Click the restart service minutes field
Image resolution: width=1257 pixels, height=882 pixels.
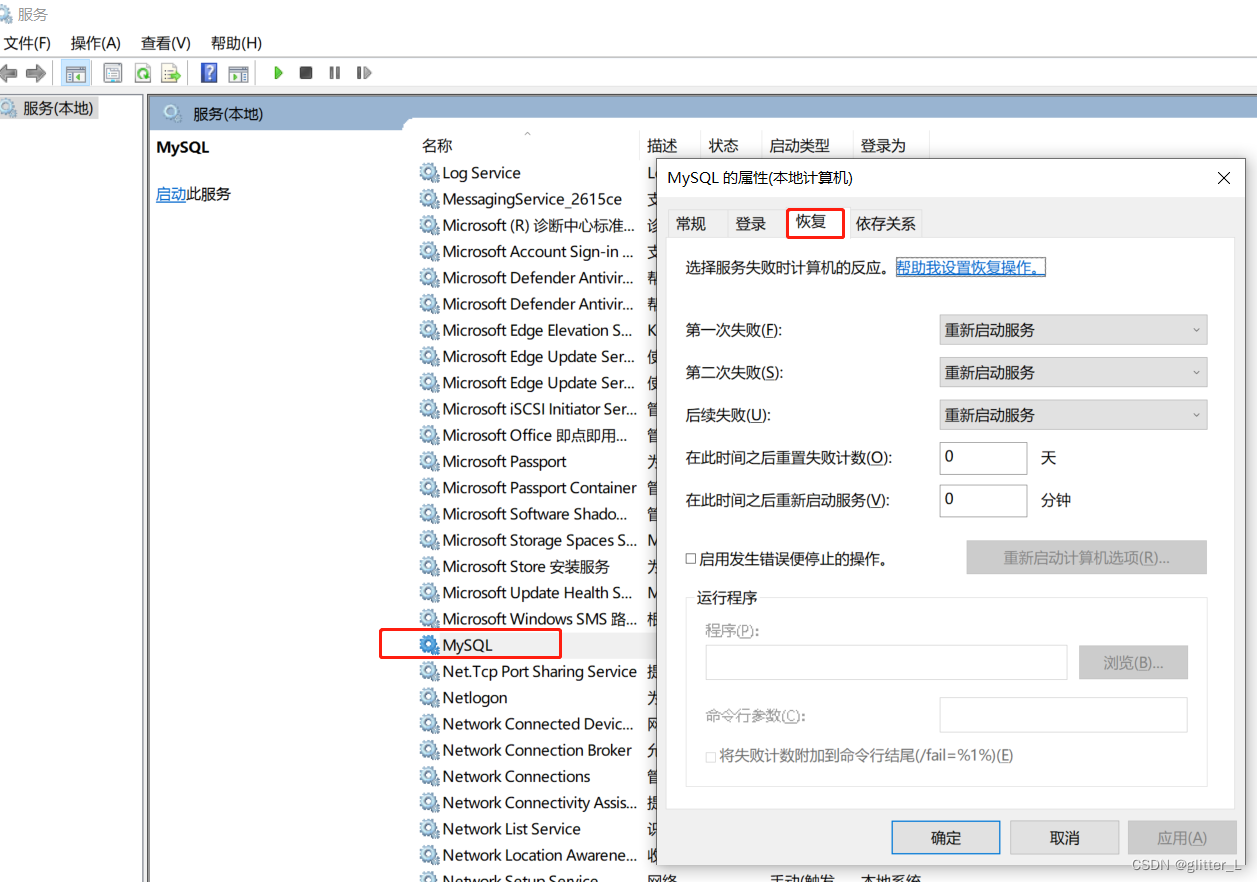983,500
